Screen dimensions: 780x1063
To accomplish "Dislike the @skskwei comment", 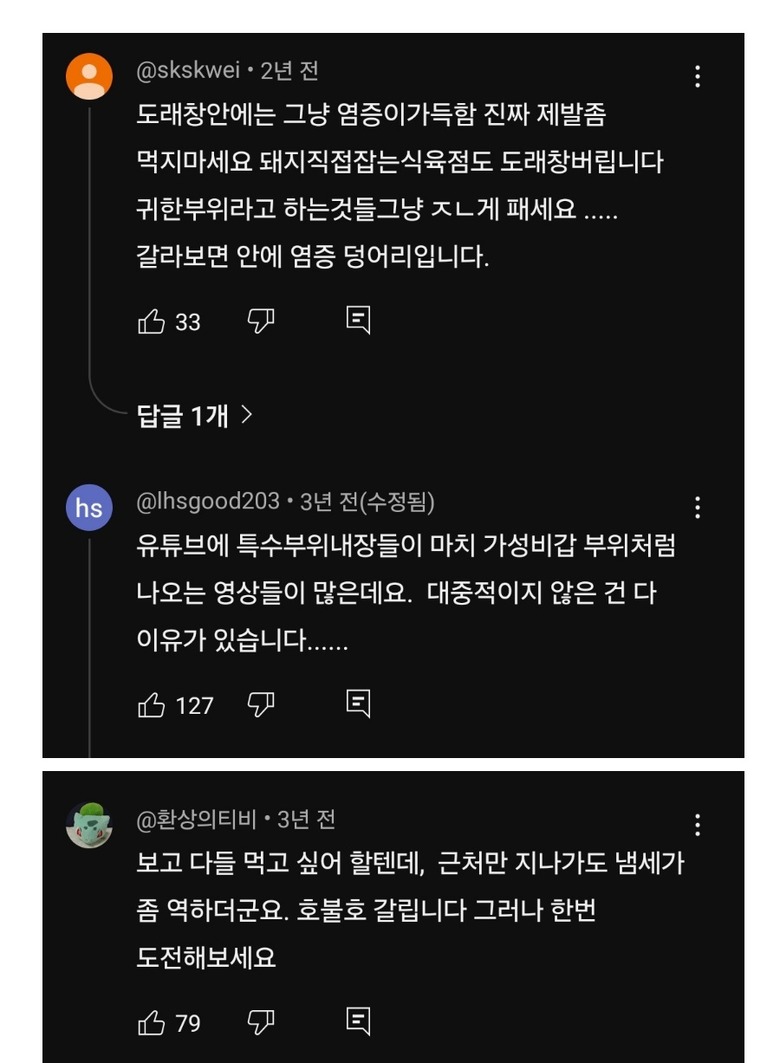I will pyautogui.click(x=261, y=321).
